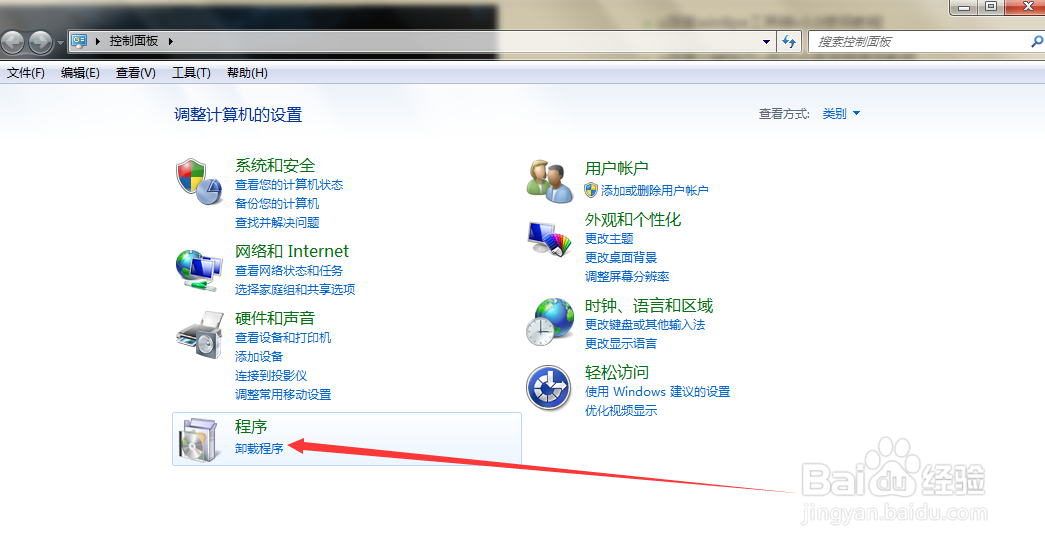
Task: Click 备份您的计算机 link
Action: (x=277, y=203)
